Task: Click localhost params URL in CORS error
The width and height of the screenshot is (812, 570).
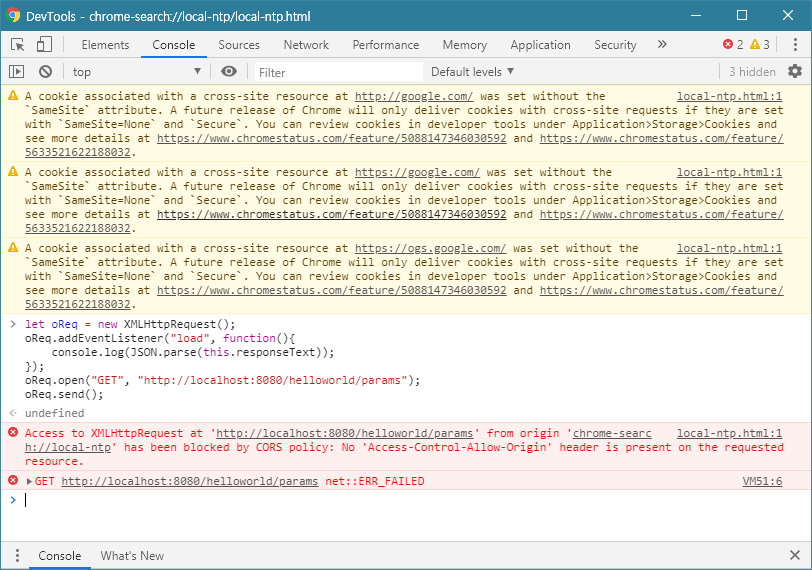Action: point(344,433)
